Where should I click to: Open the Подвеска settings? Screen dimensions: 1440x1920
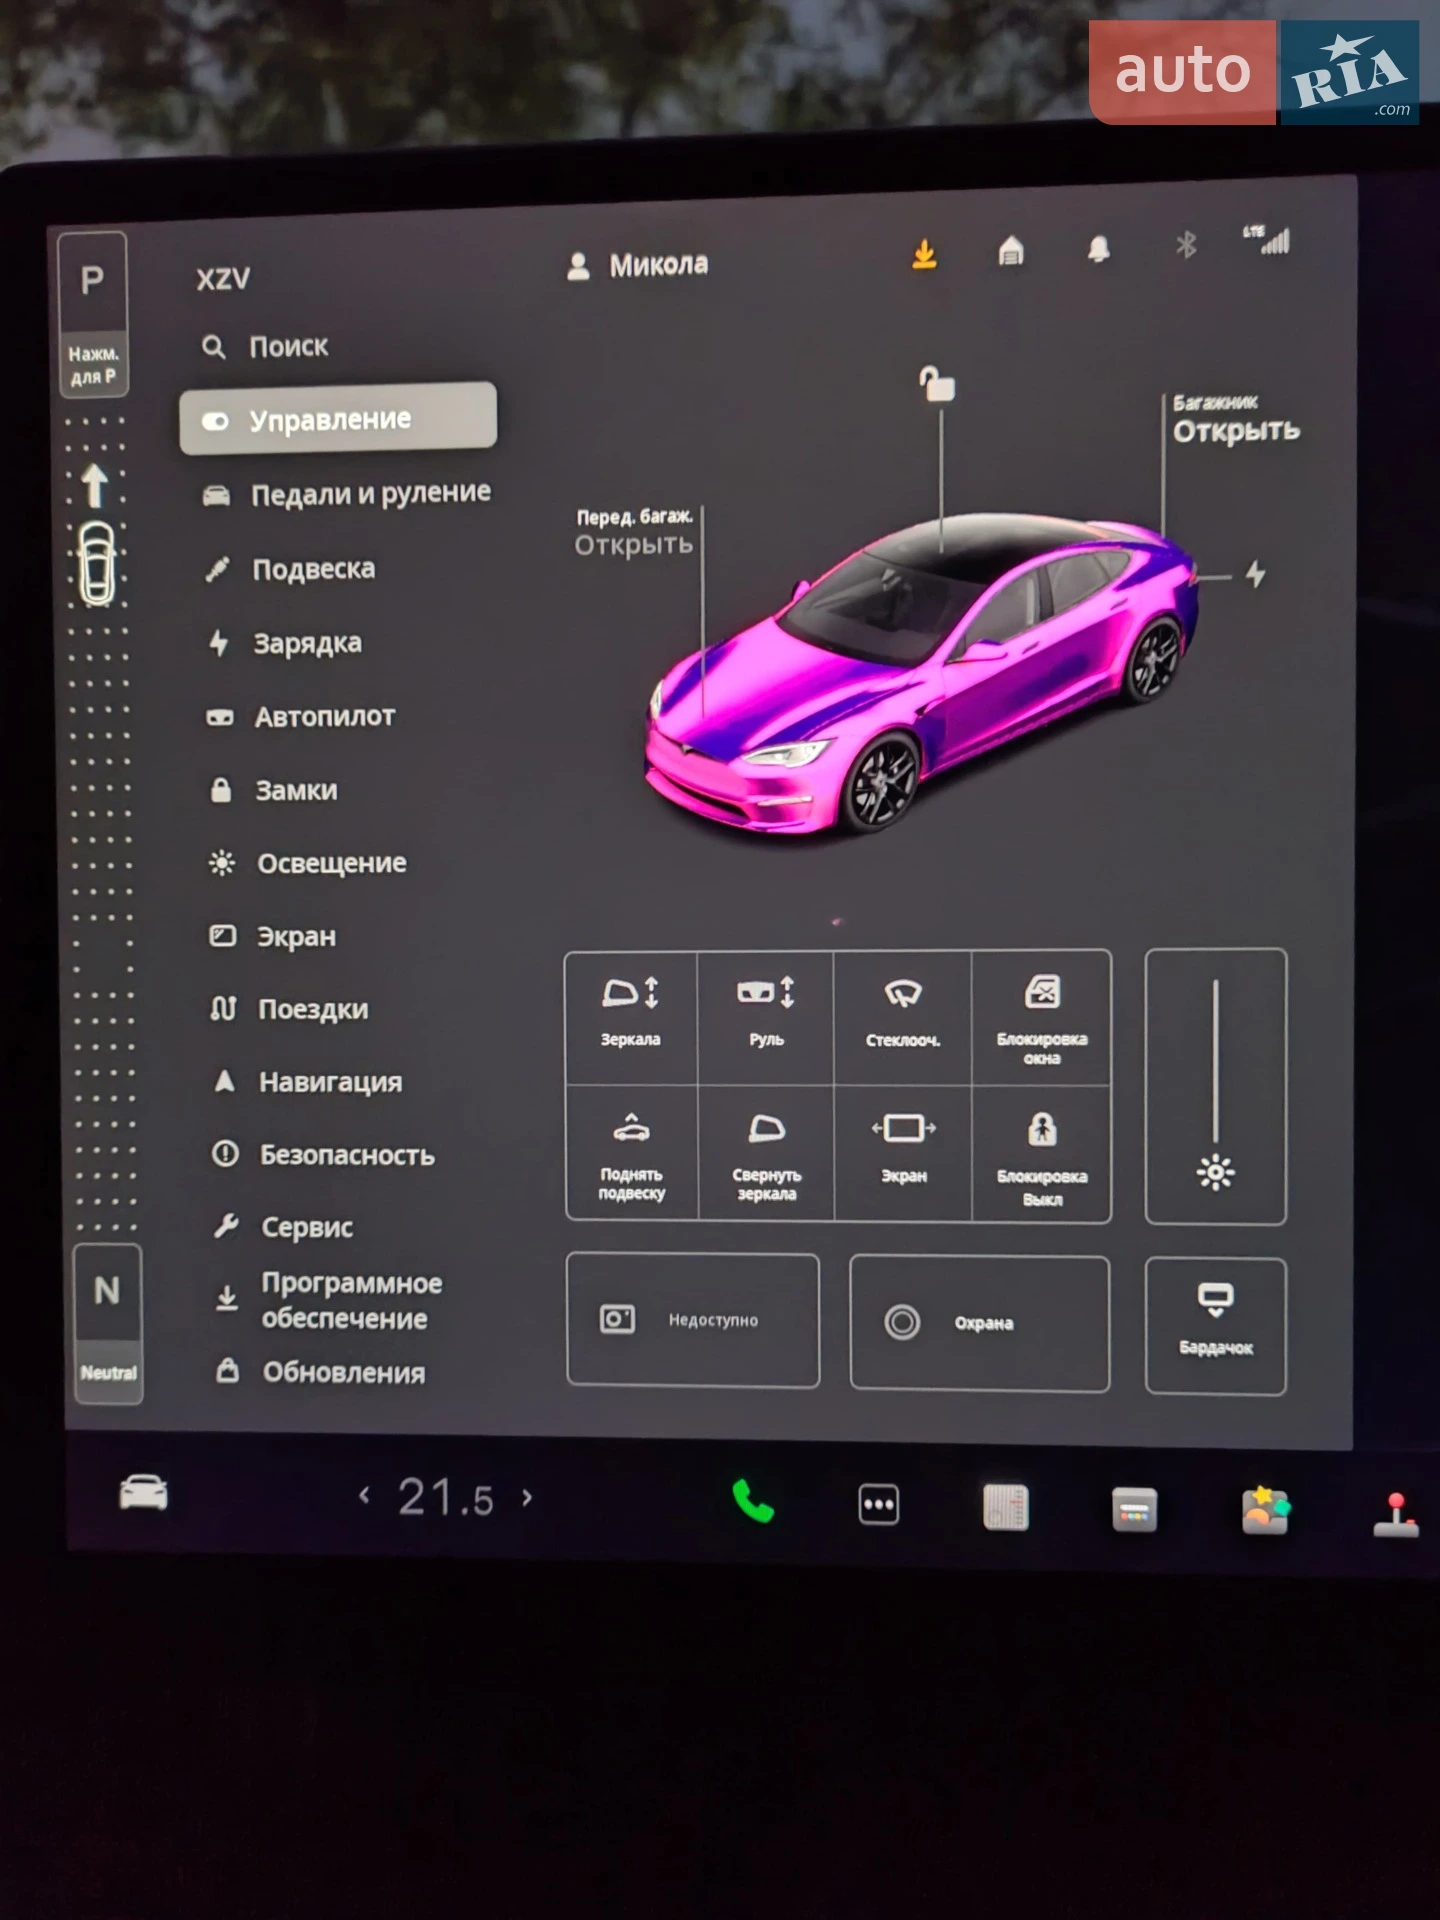(x=289, y=568)
